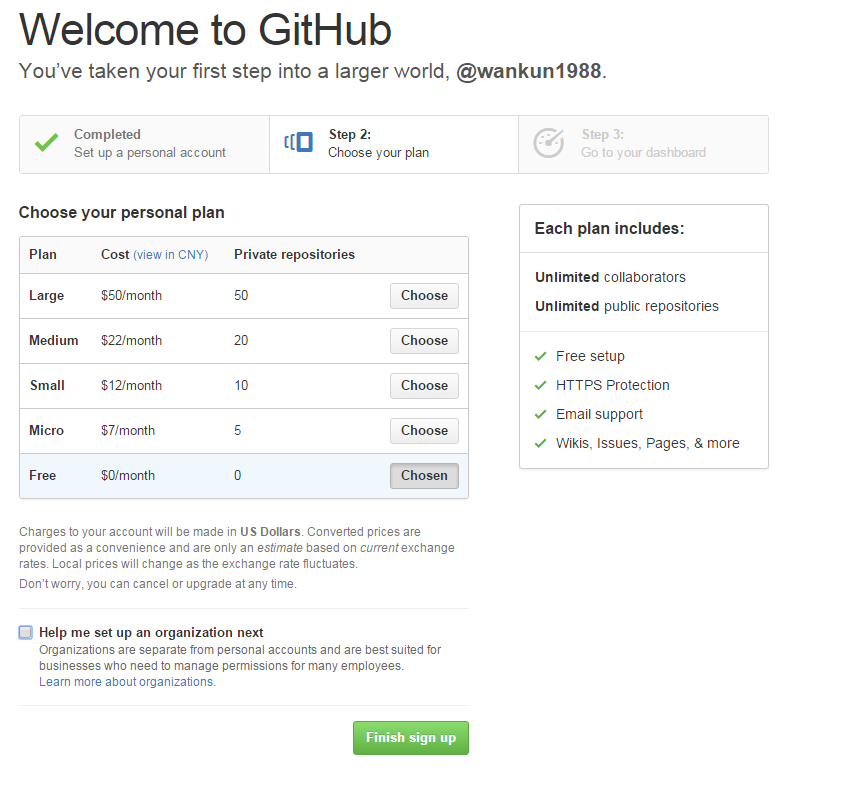Image resolution: width=850 pixels, height=805 pixels.
Task: Click the Chosen button for Free plan
Action: coord(424,475)
